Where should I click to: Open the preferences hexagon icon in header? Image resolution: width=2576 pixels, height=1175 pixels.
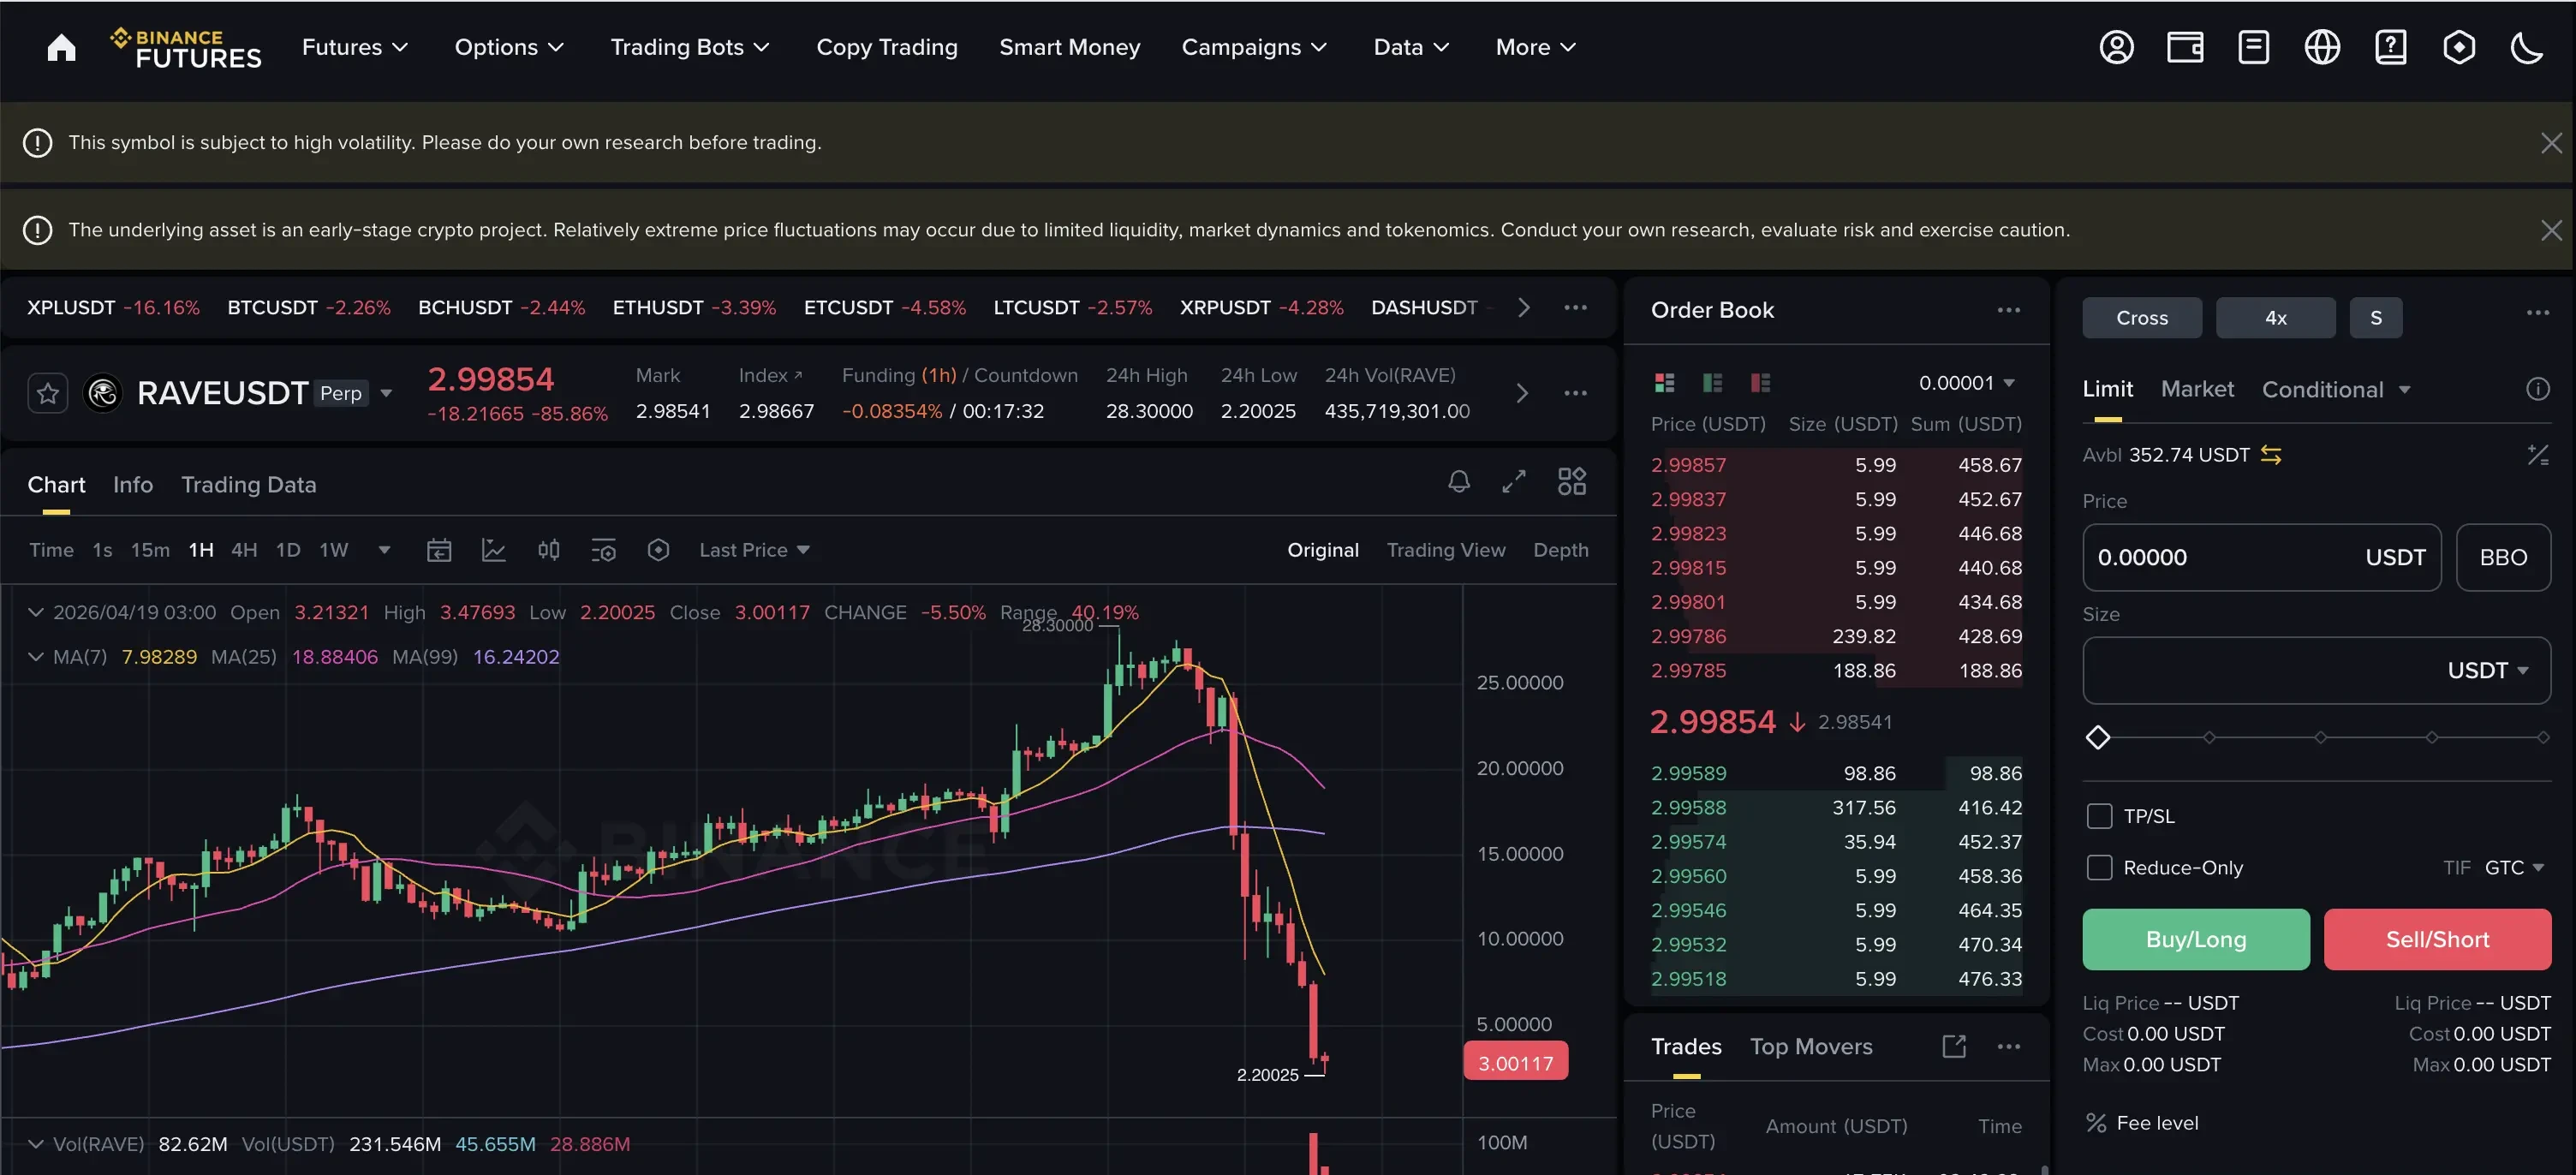point(2459,47)
